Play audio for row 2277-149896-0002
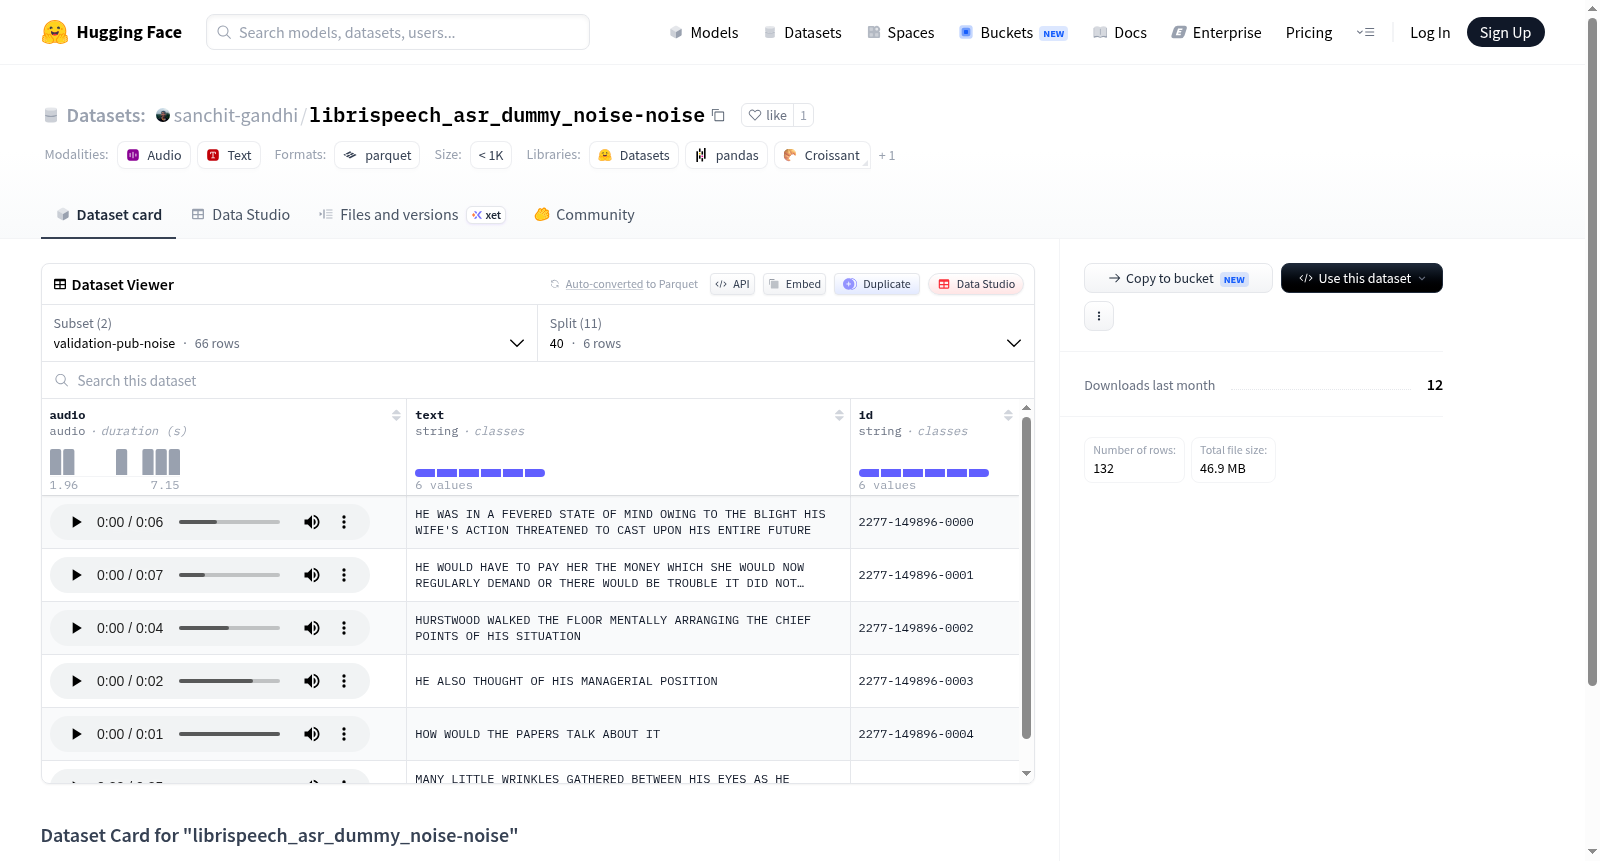1600x861 pixels. click(76, 628)
